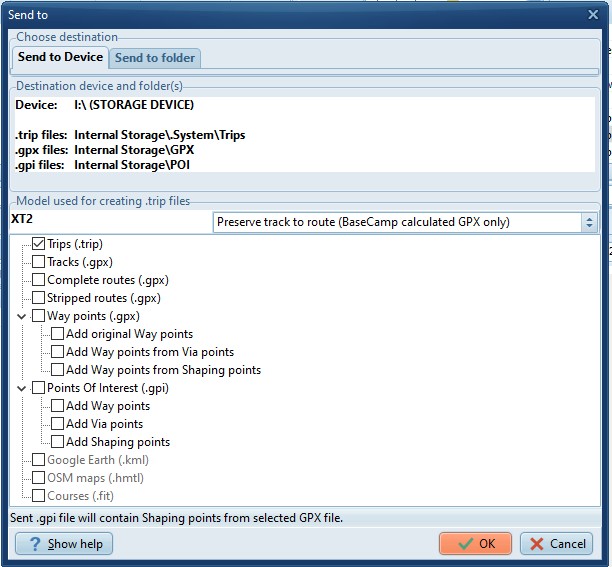Check the Stripped routes (.gpx) box
Screen dimensions: 612x567
click(x=39, y=298)
